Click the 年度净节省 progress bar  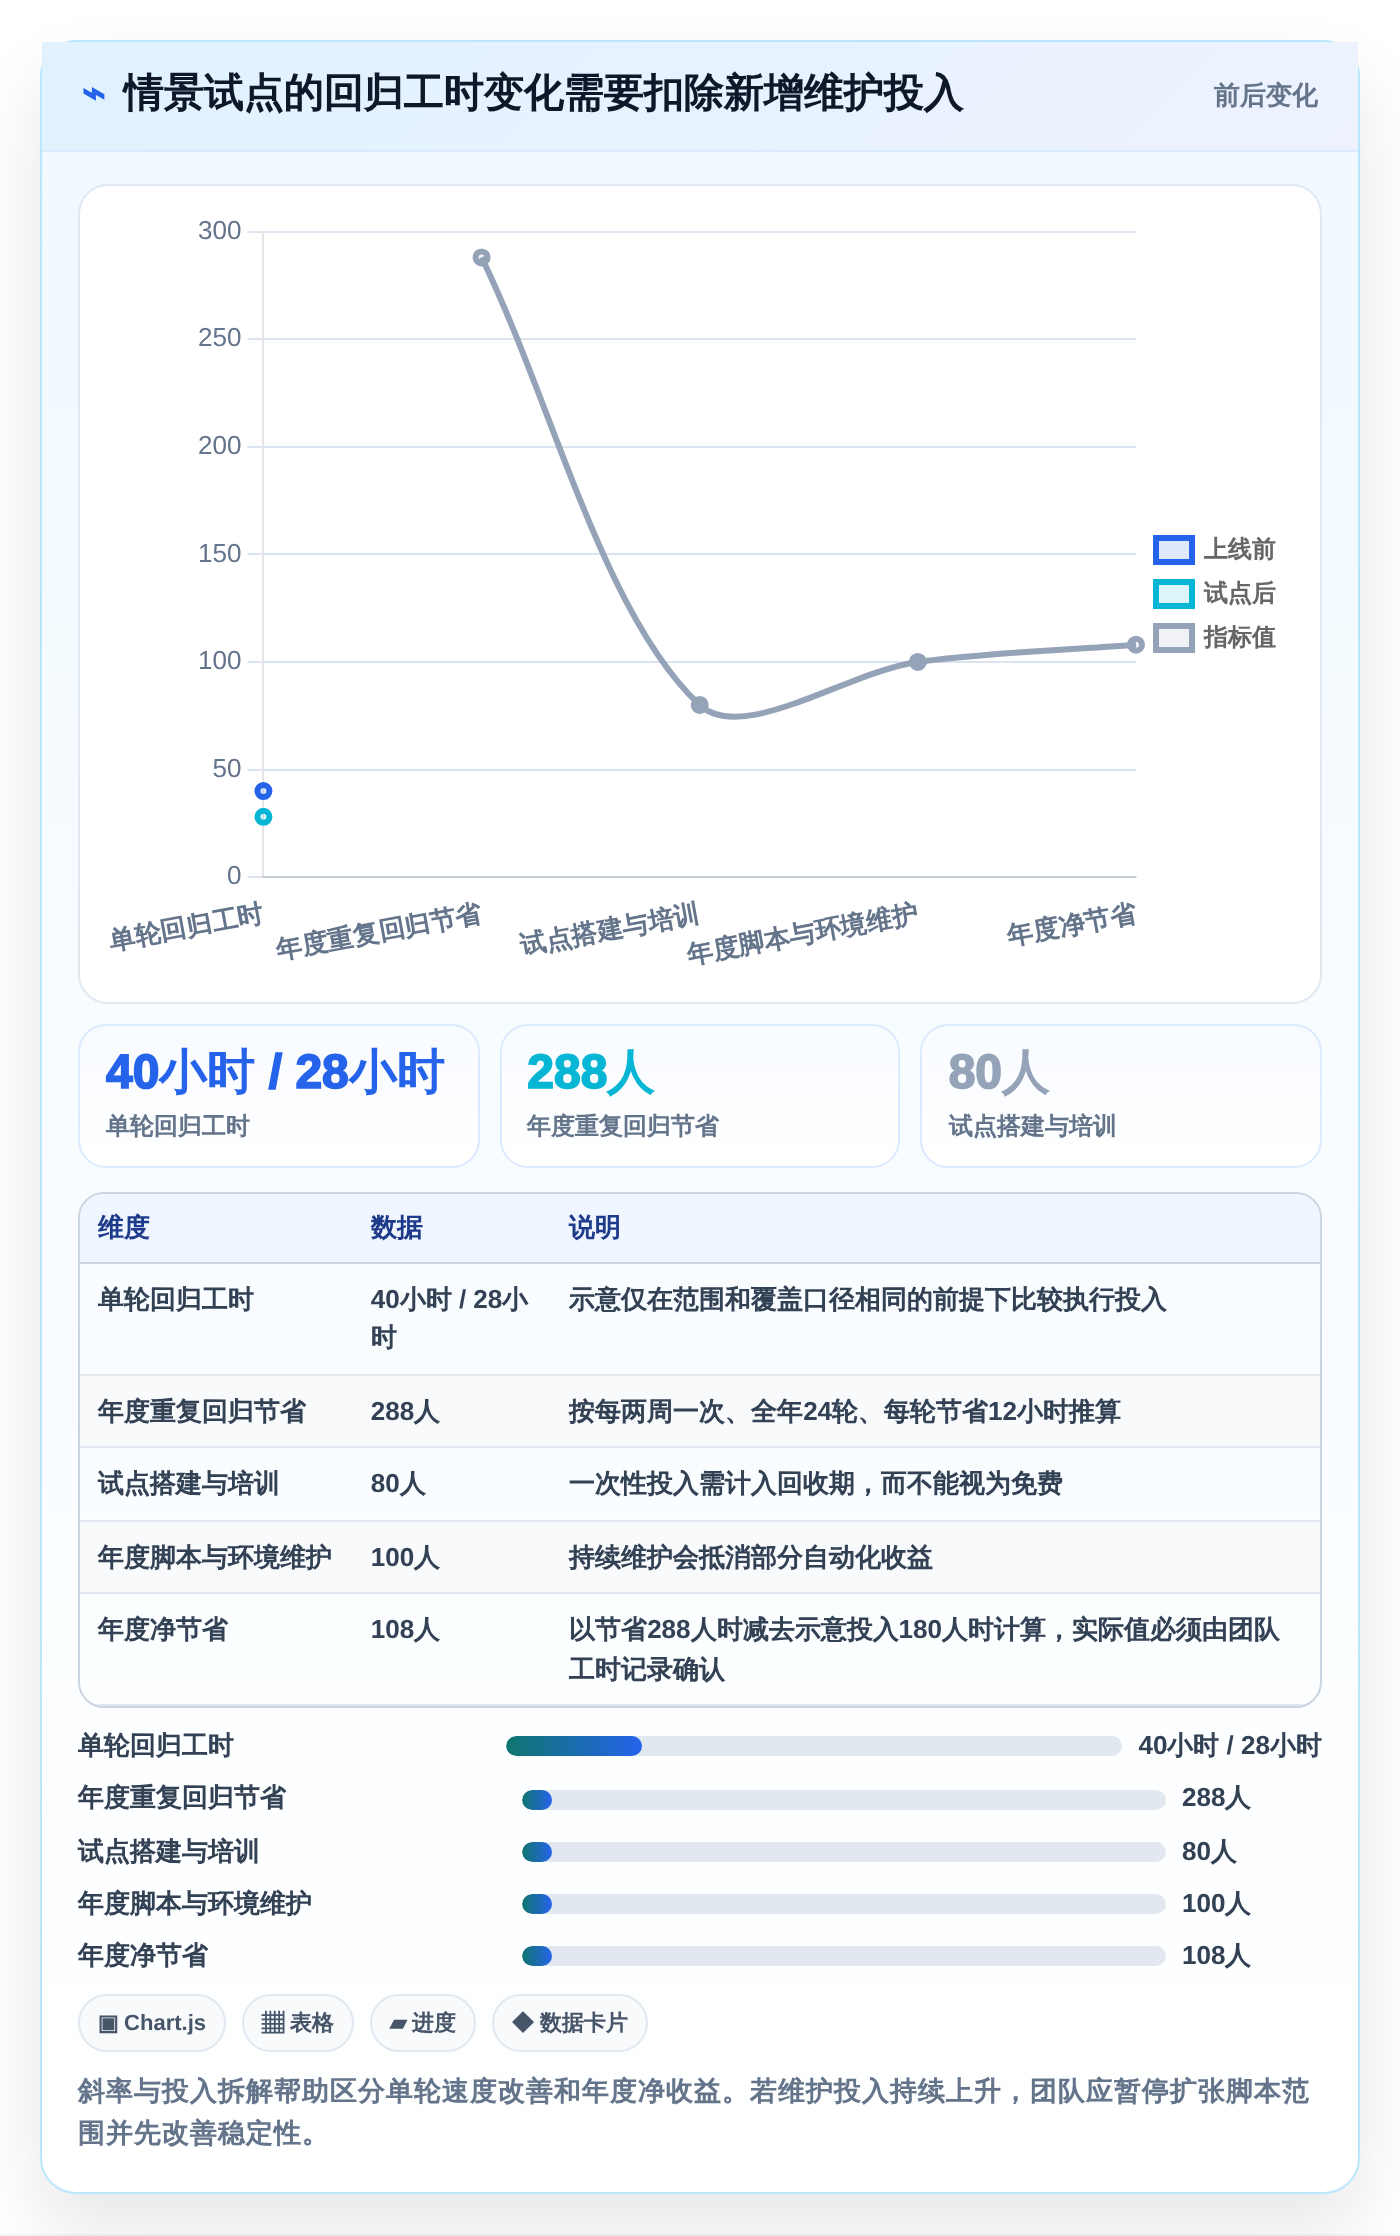coord(844,1956)
